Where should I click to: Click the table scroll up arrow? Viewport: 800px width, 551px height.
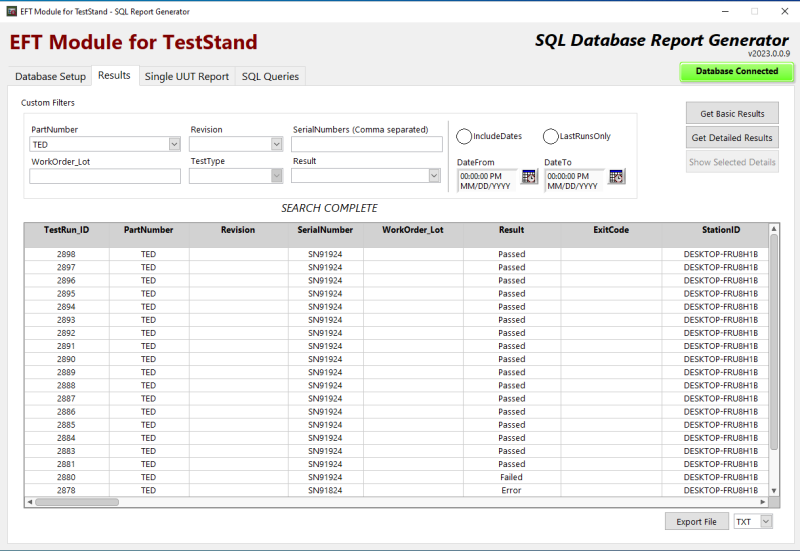coord(774,229)
